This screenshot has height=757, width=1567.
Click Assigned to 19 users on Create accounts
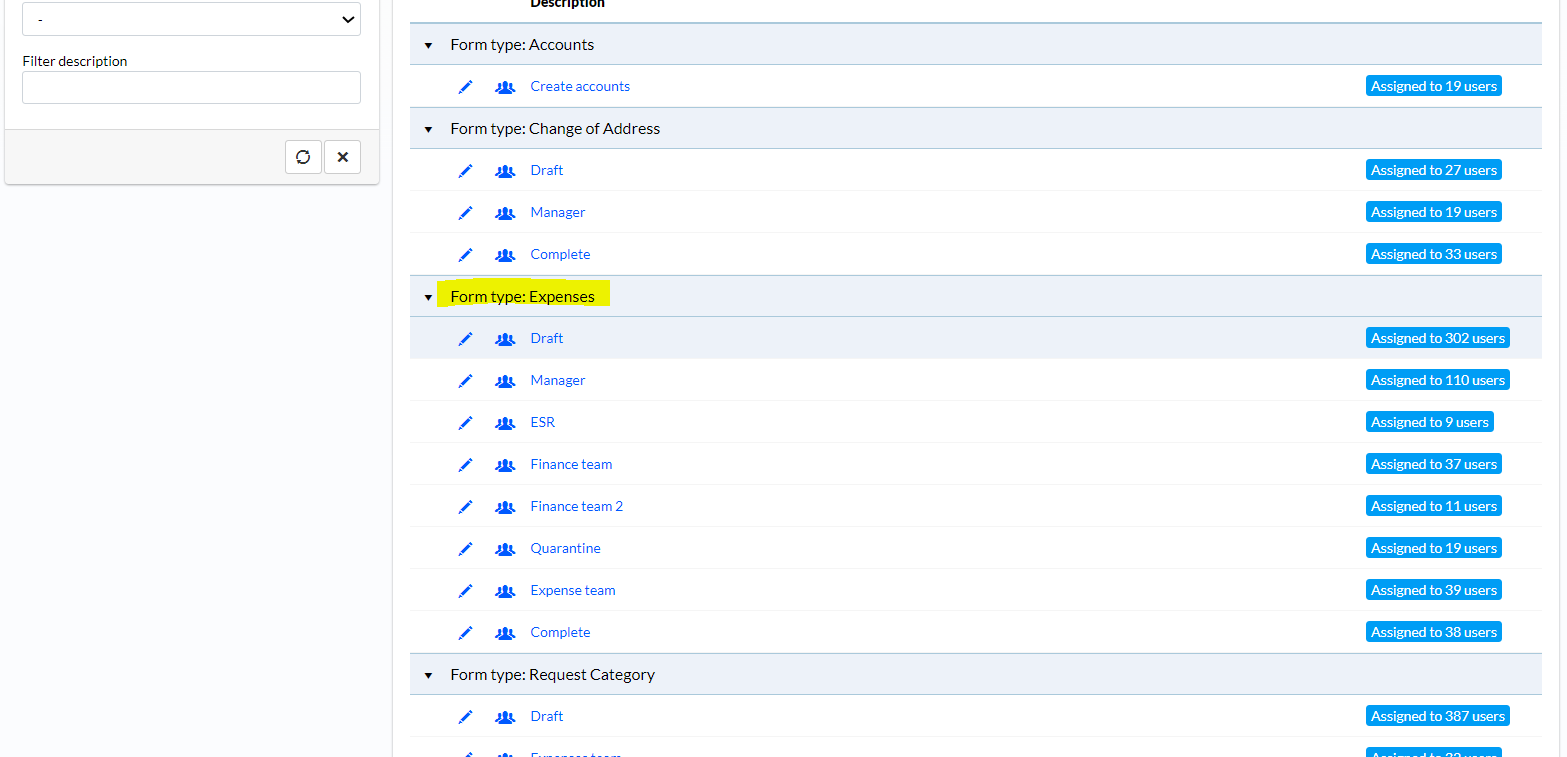pos(1434,86)
